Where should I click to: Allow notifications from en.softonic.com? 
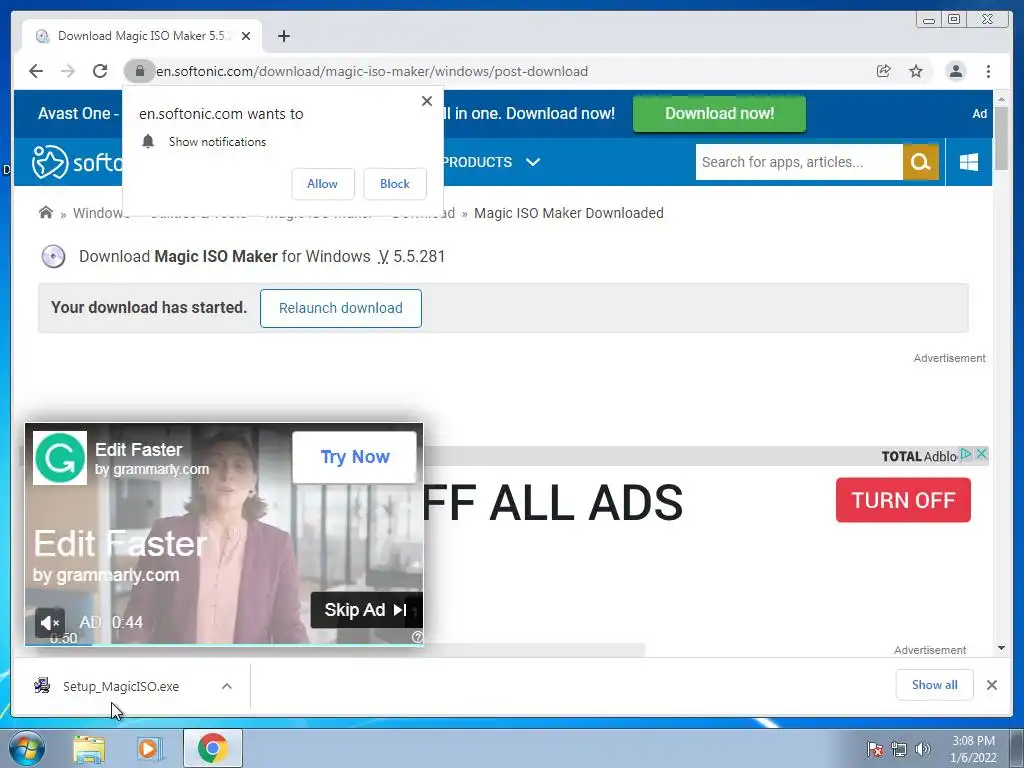click(x=323, y=184)
